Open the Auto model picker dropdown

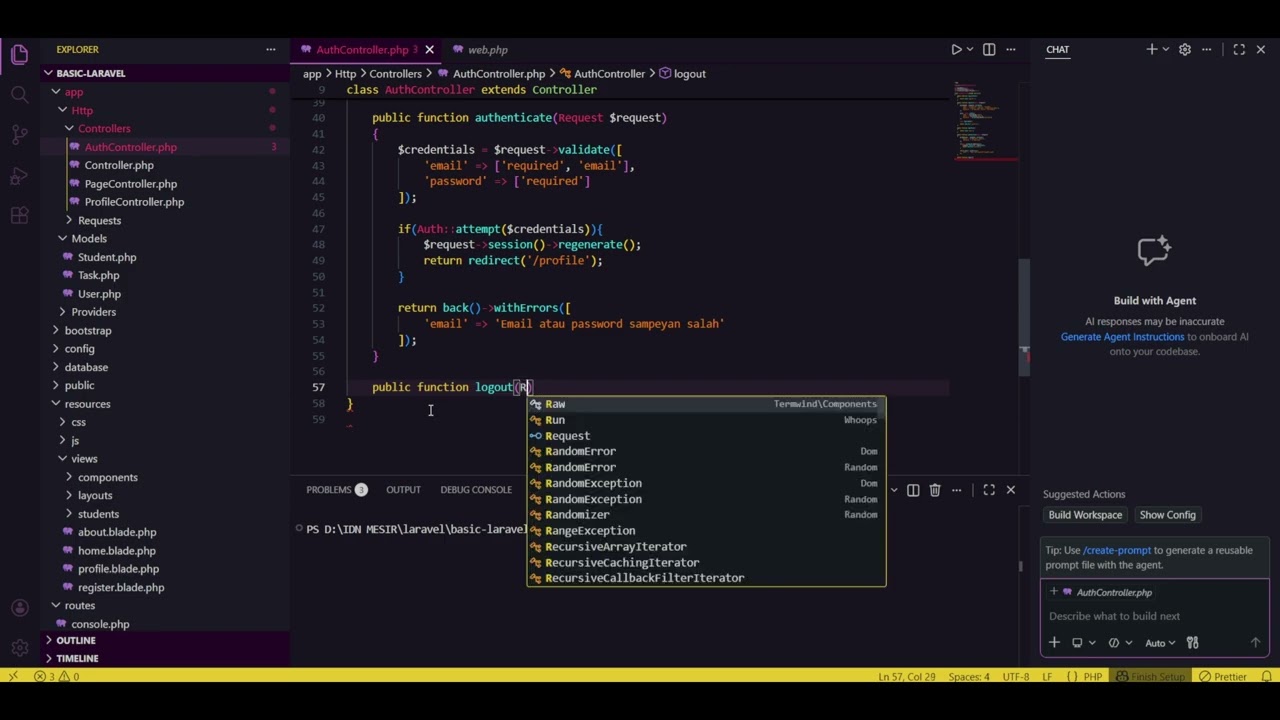pos(1160,643)
